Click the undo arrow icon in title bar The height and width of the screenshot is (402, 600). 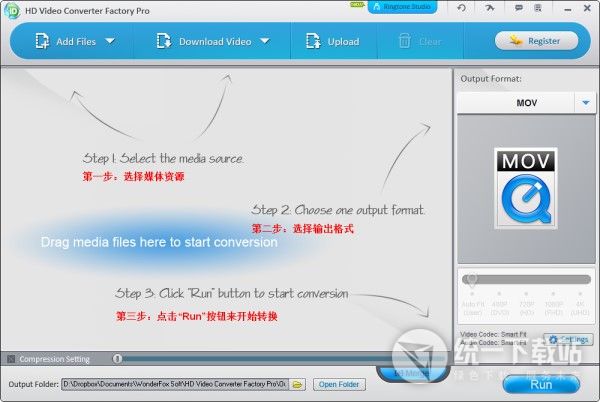[461, 9]
